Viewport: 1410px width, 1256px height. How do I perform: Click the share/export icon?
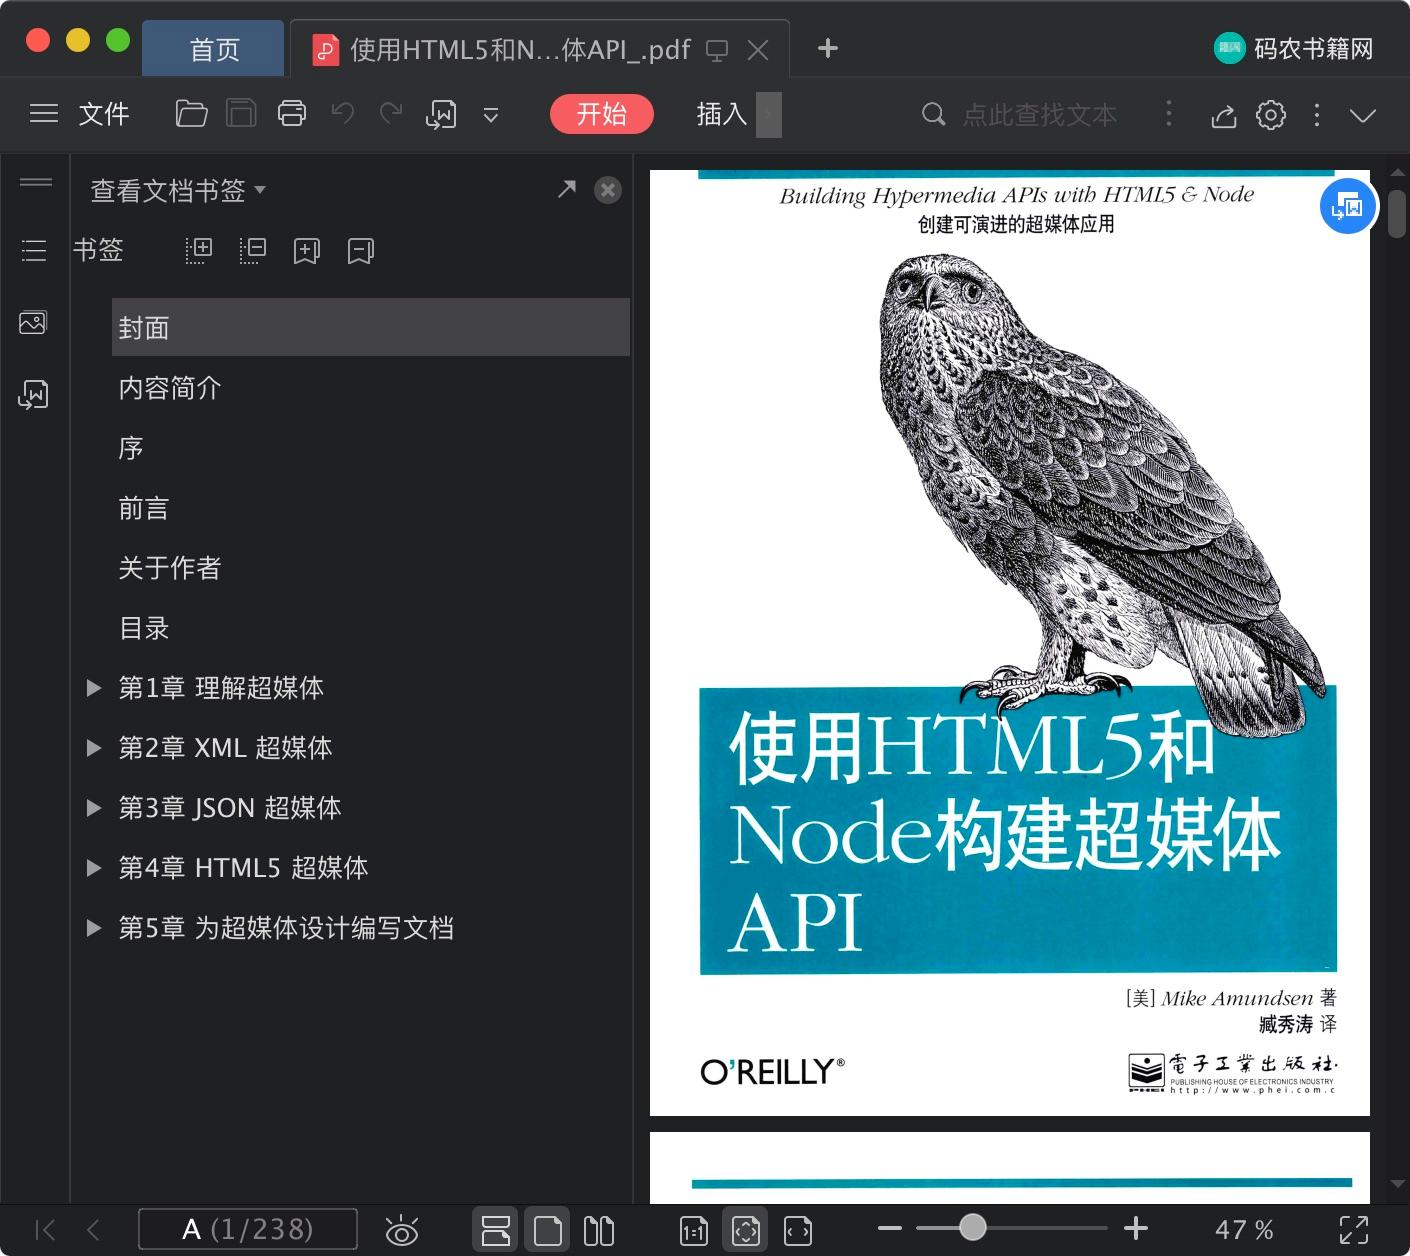point(1224,116)
